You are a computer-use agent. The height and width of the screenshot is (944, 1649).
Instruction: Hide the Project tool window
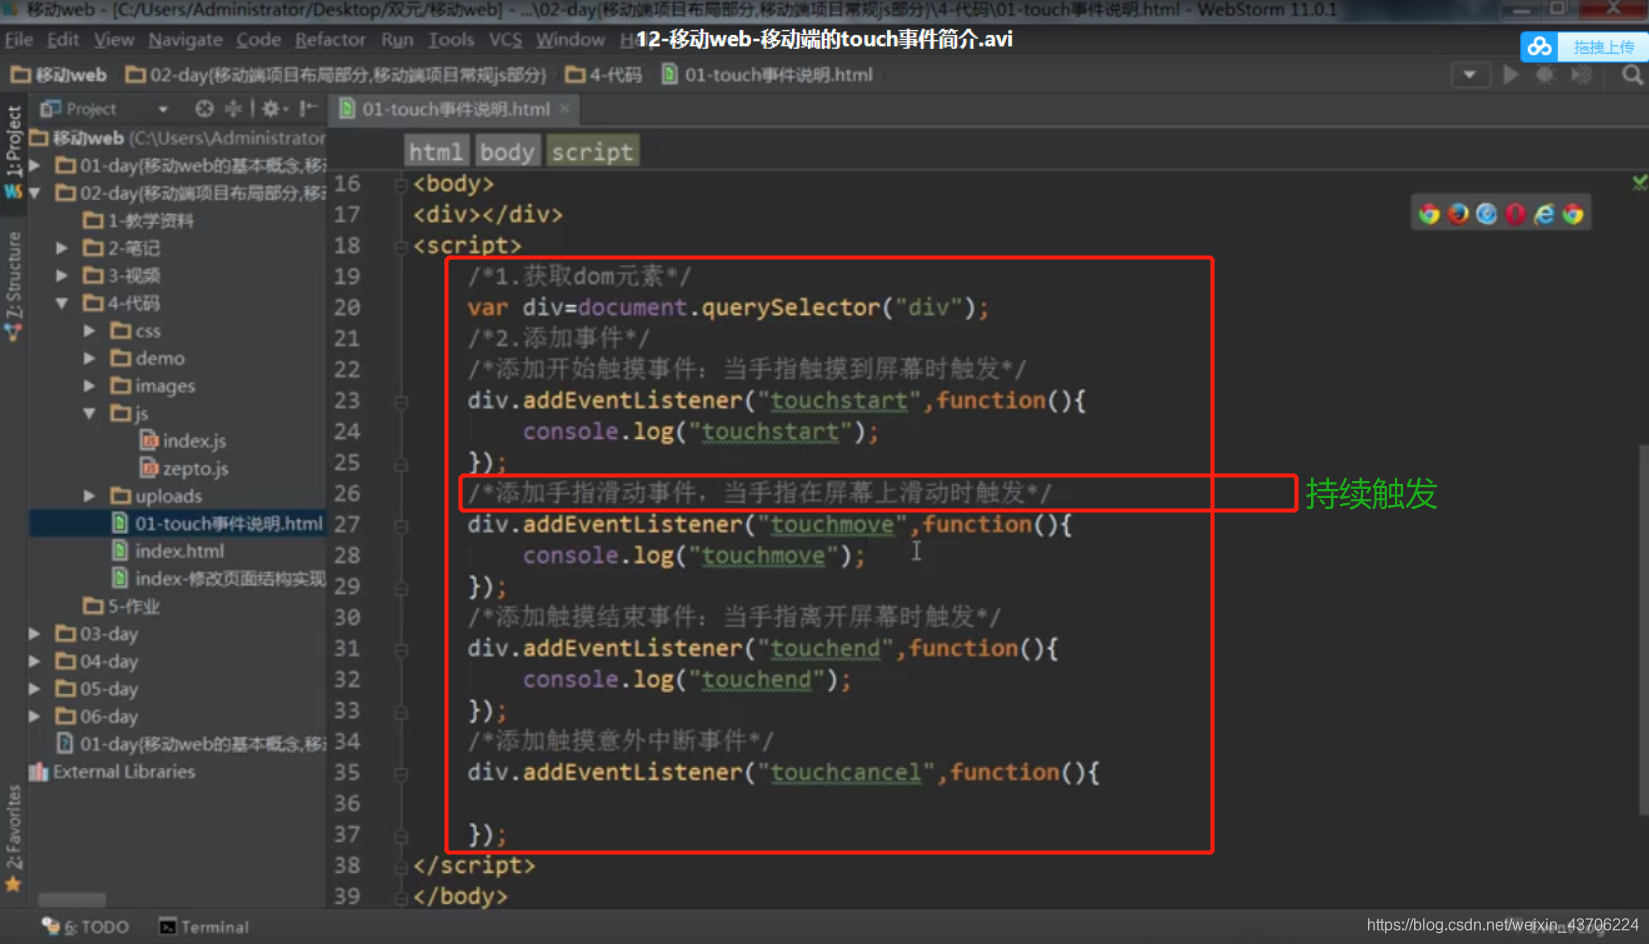tap(308, 108)
